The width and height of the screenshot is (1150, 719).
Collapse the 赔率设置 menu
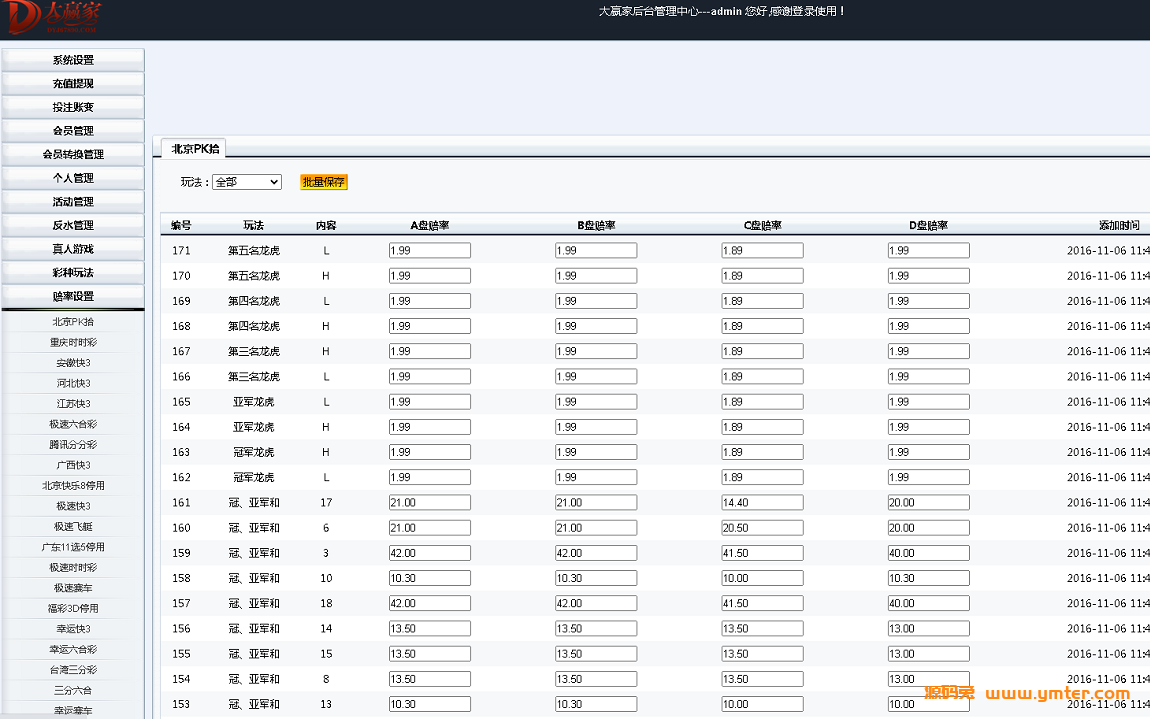click(73, 296)
